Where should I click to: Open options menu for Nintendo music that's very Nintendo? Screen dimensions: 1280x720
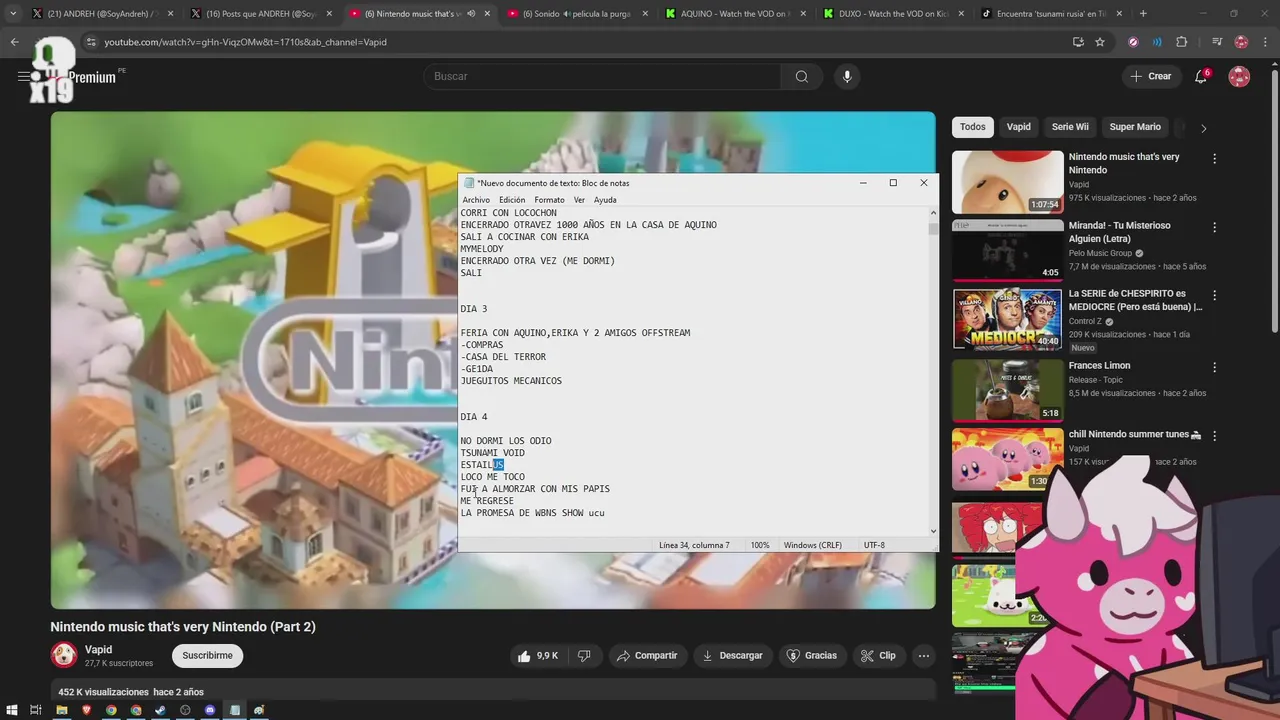(1215, 159)
